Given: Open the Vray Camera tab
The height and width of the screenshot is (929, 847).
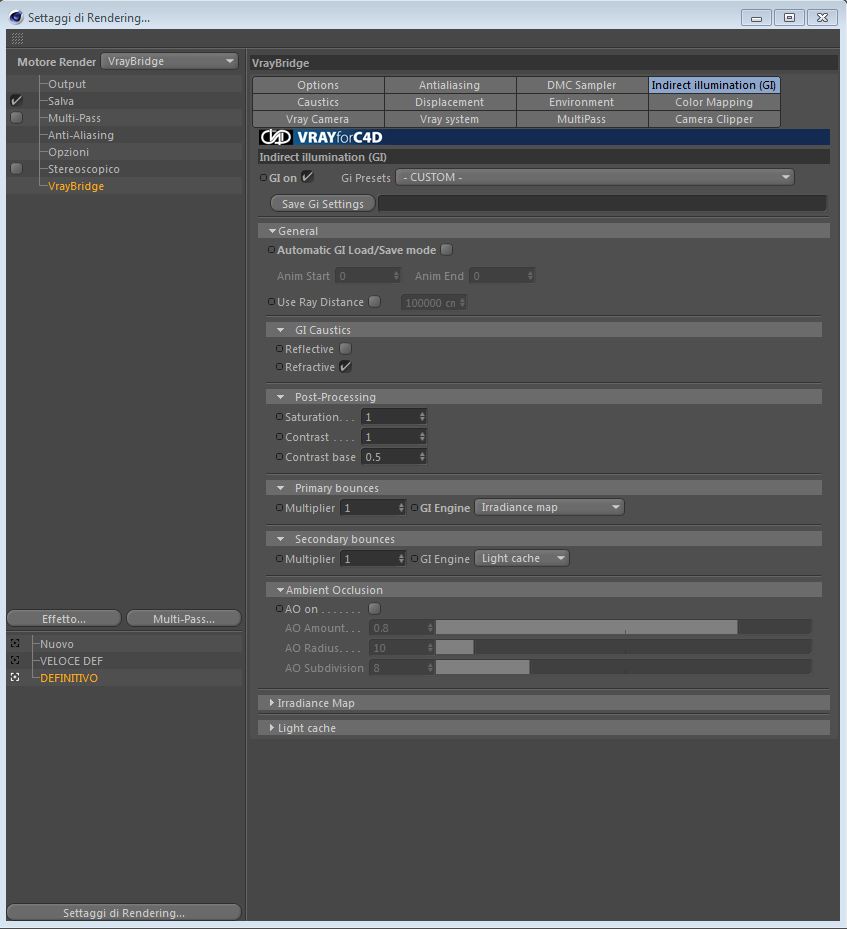Looking at the screenshot, I should pyautogui.click(x=318, y=119).
